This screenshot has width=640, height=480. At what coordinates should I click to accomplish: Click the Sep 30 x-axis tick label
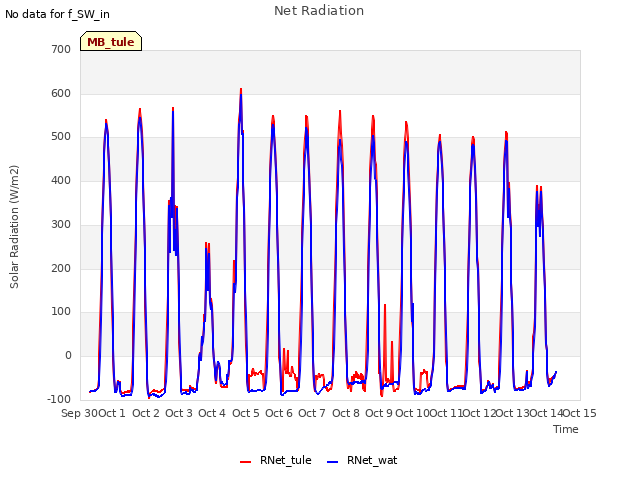click(x=79, y=413)
